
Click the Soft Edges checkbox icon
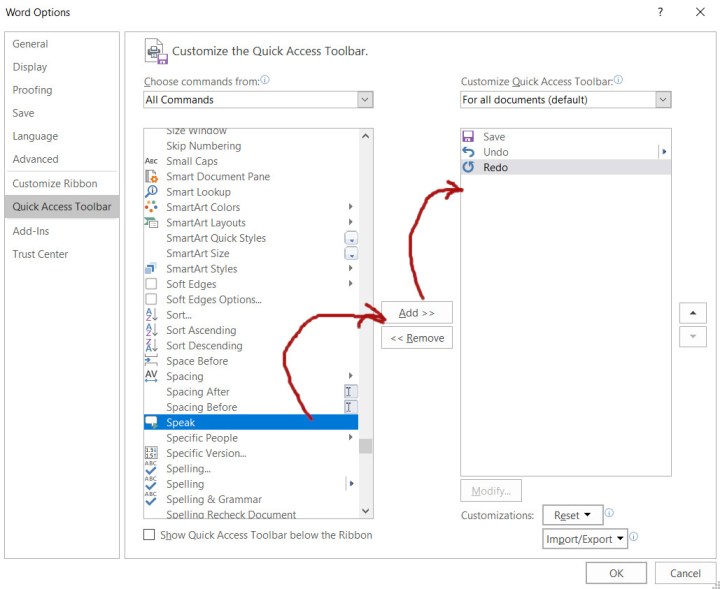coord(151,284)
